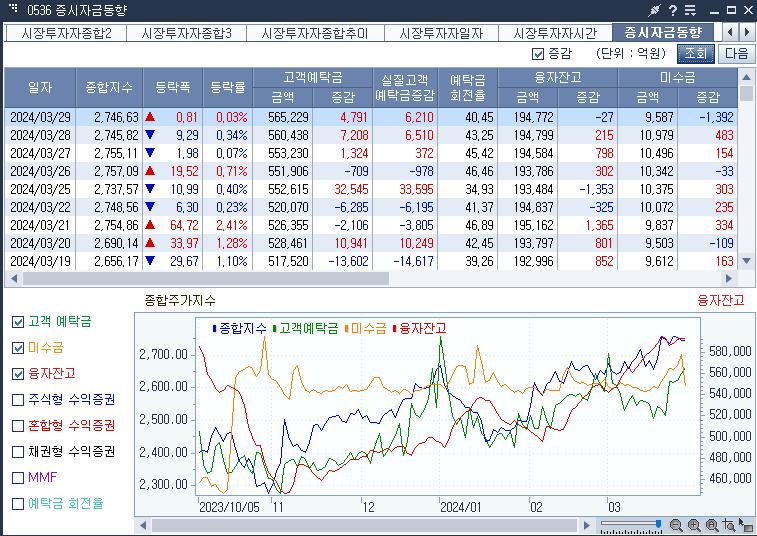Select the 증시자금동향 tab
The height and width of the screenshot is (536, 757).
coord(663,32)
